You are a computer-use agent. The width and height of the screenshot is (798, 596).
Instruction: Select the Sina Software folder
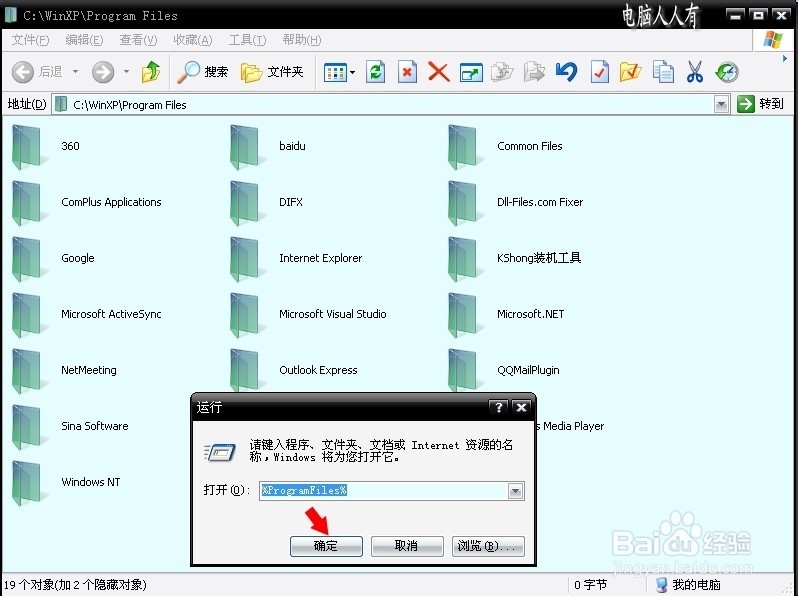point(70,427)
